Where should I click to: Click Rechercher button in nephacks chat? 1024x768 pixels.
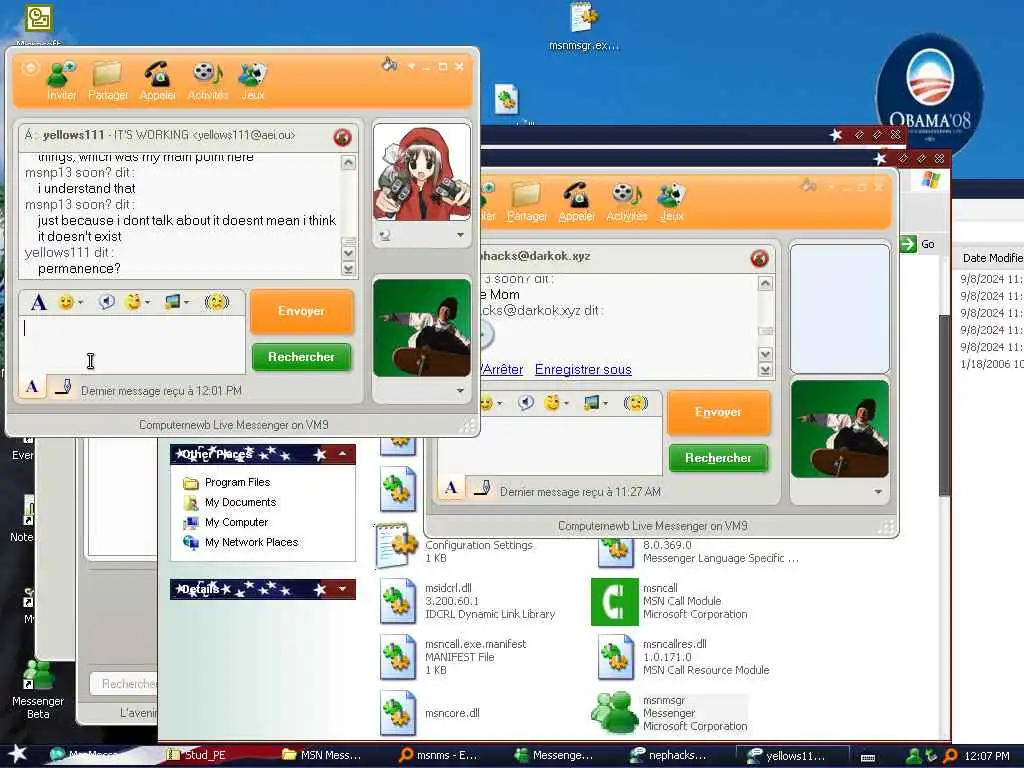tap(718, 458)
